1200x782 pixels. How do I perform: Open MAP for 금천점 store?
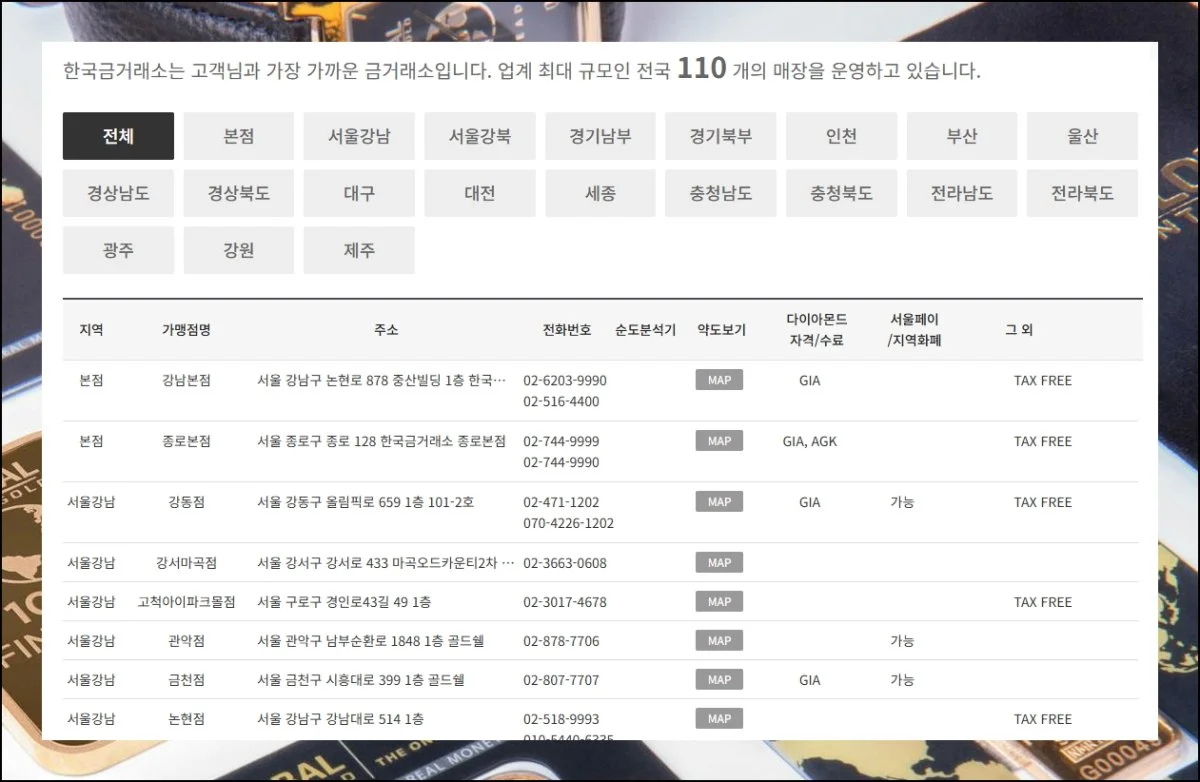point(719,680)
